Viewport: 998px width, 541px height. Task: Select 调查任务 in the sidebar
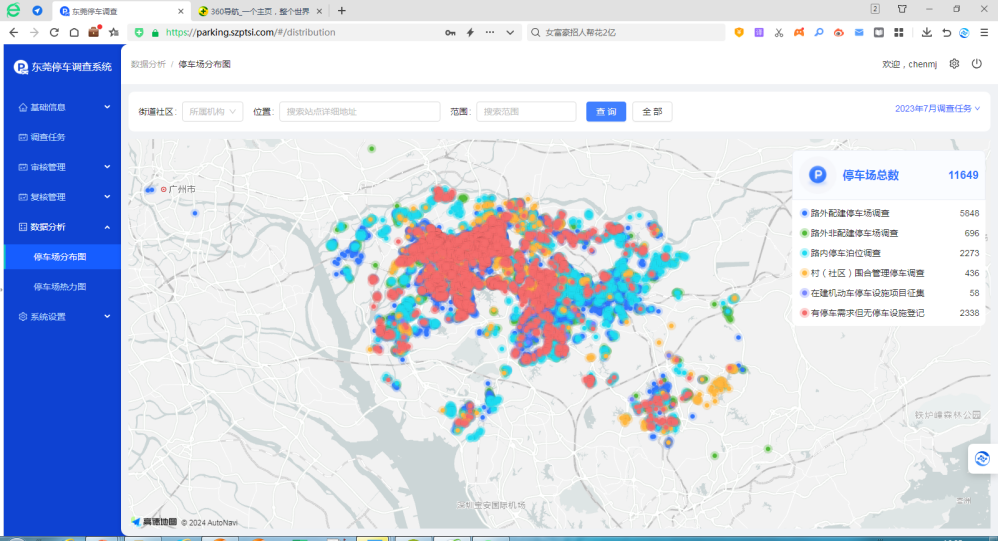(48, 137)
